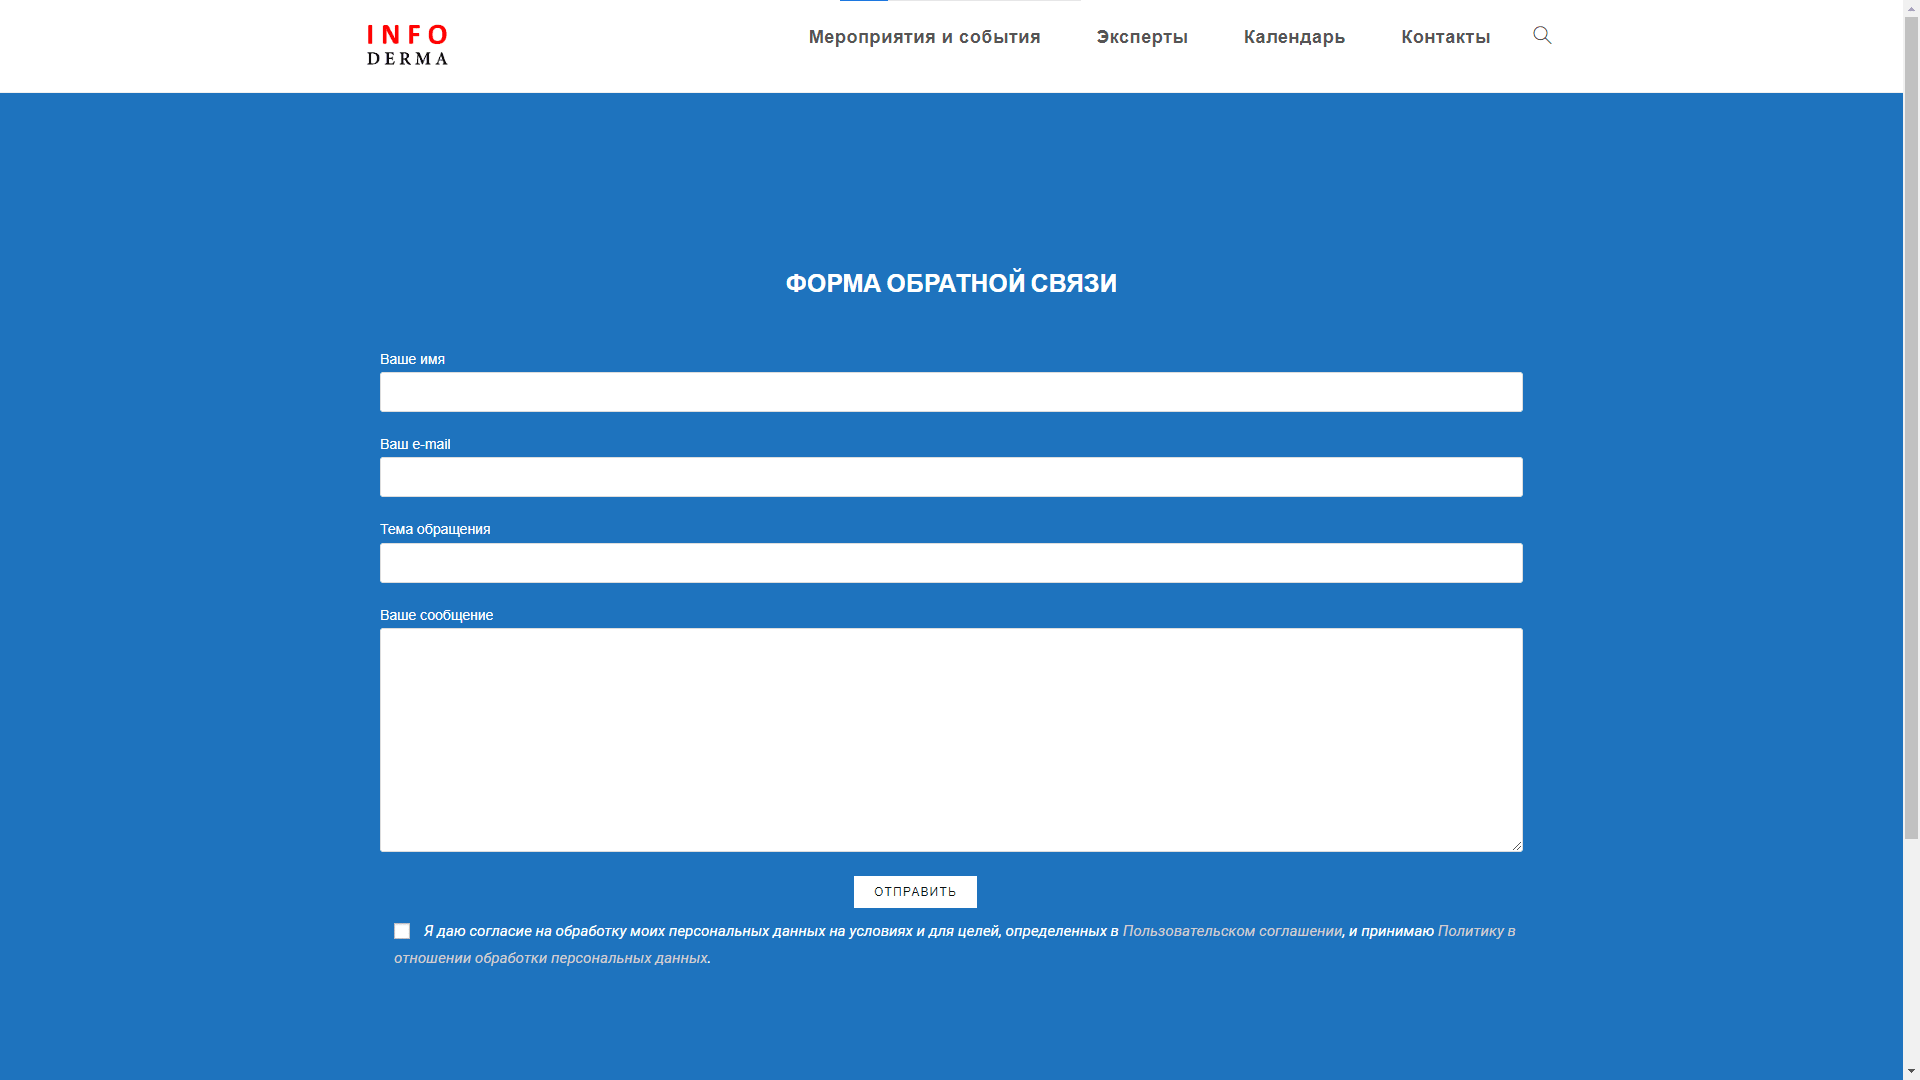The height and width of the screenshot is (1080, 1920).
Task: Click inside the Ваше сообщение textarea
Action: (950, 739)
